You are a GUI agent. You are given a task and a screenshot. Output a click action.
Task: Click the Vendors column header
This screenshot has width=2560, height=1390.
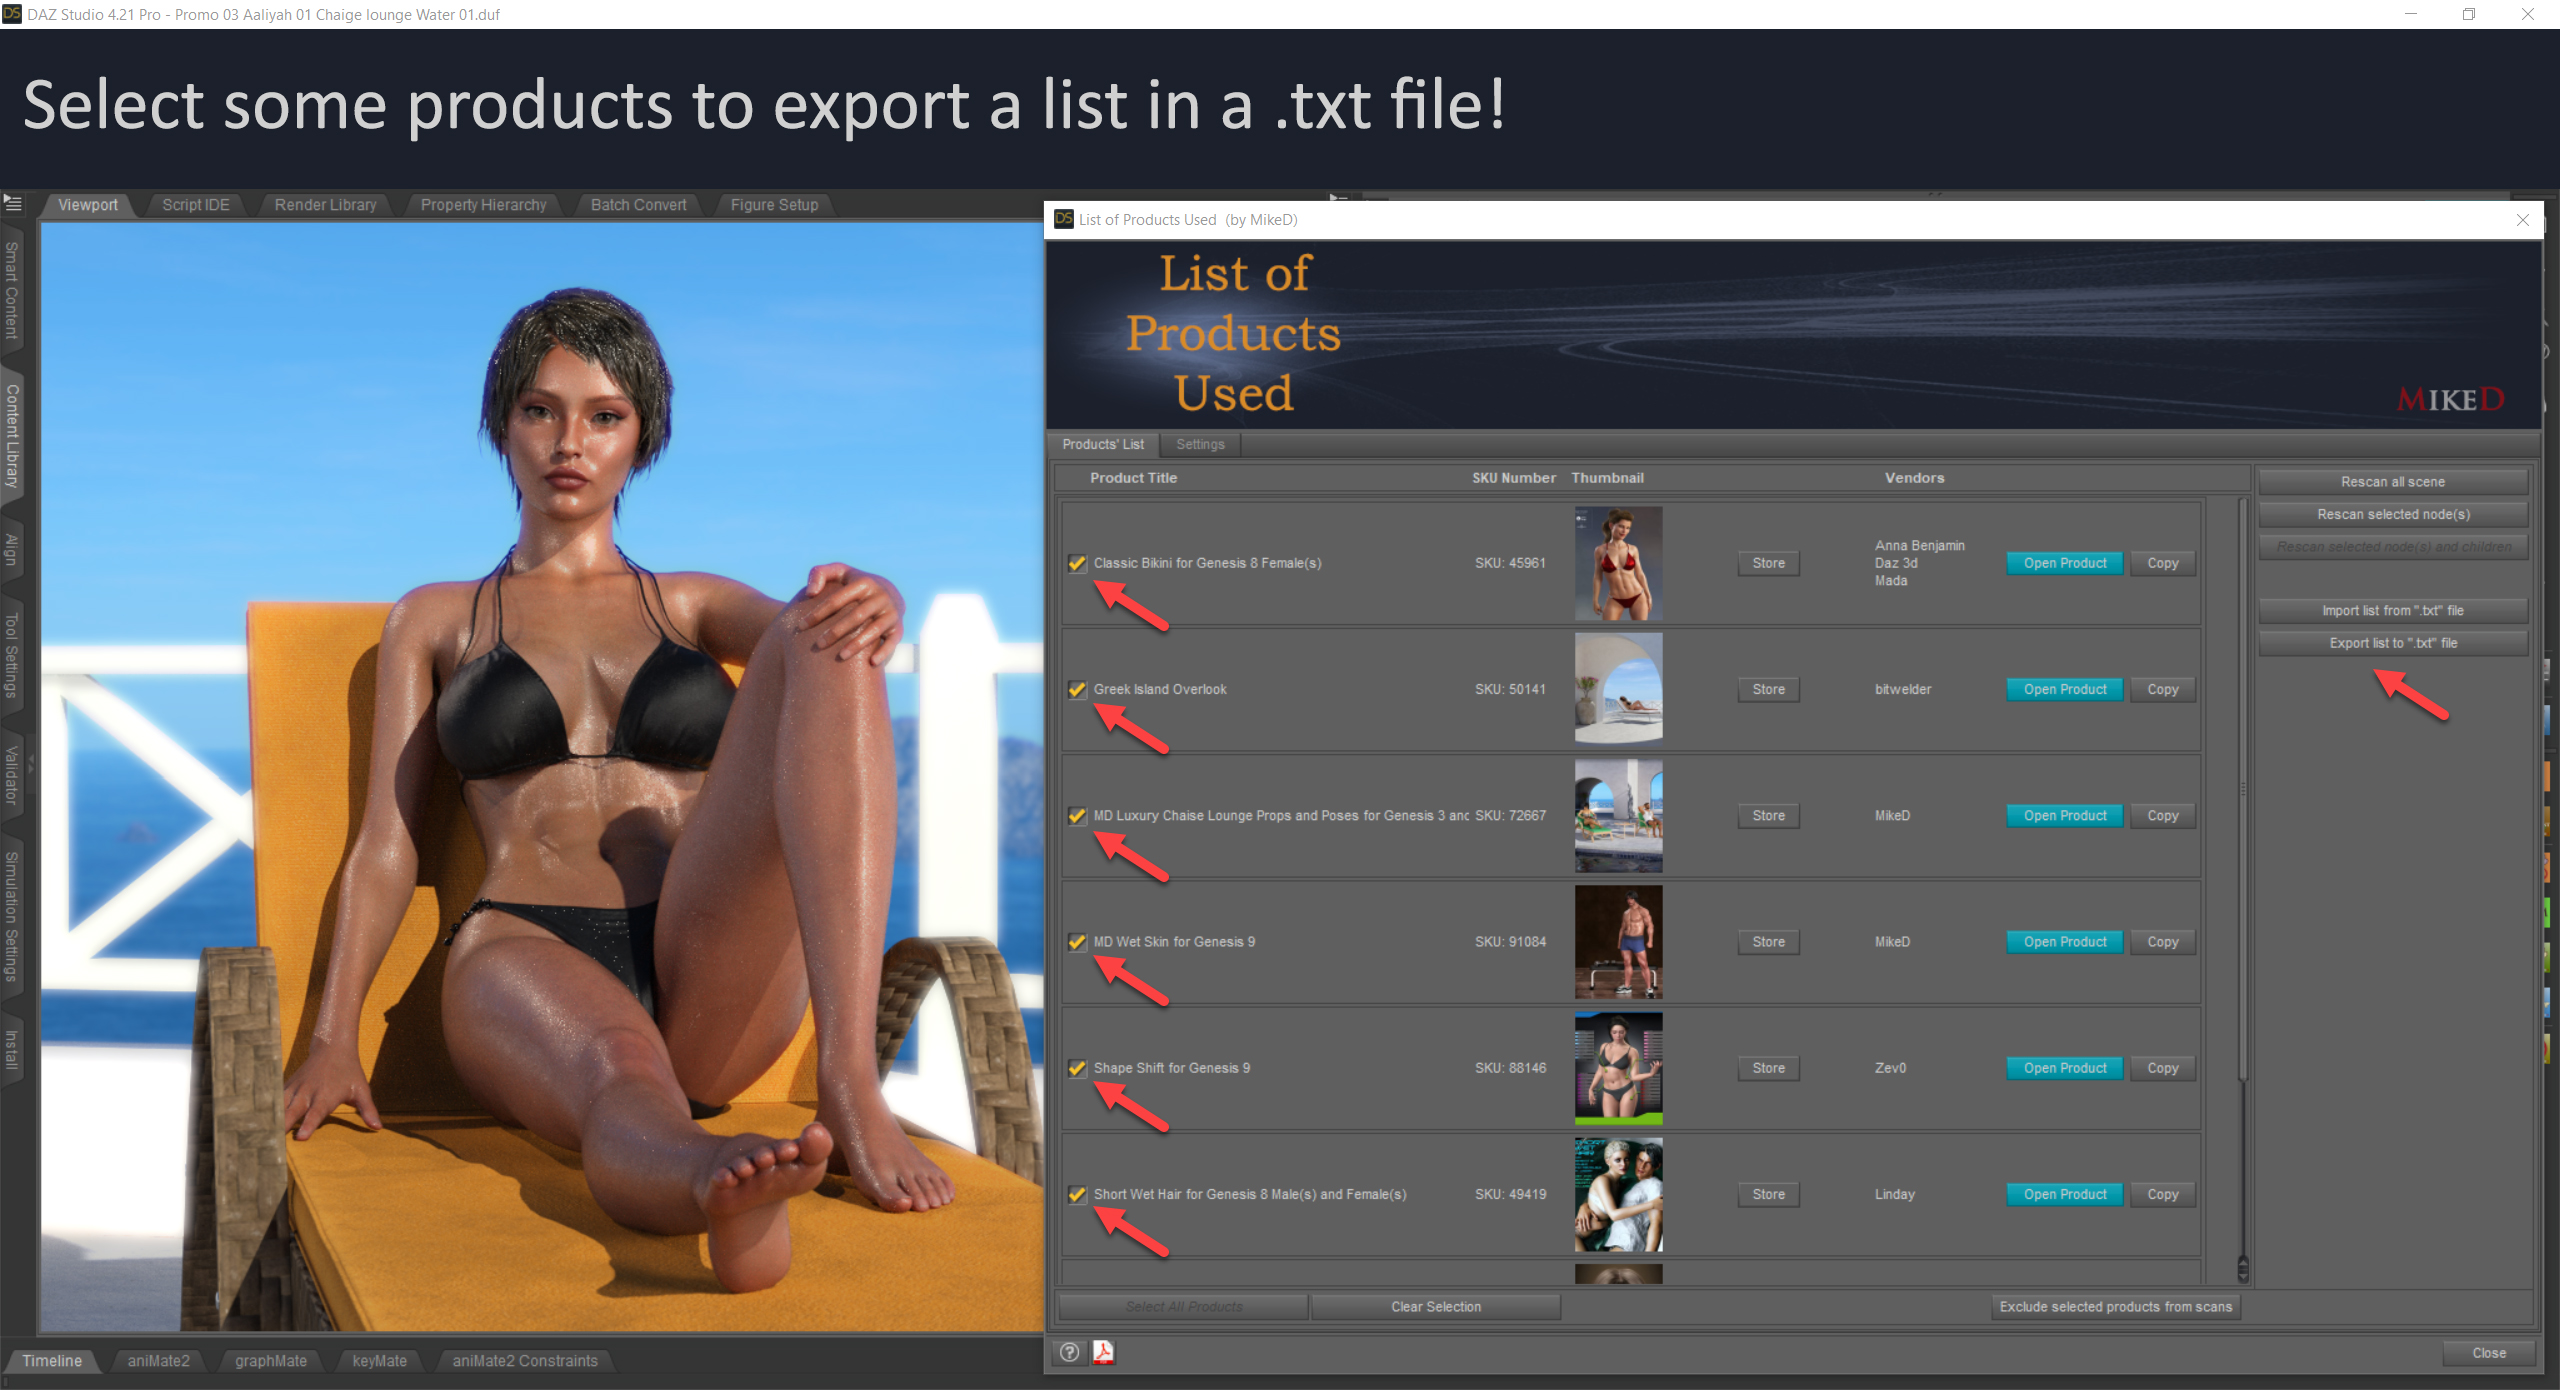1914,478
